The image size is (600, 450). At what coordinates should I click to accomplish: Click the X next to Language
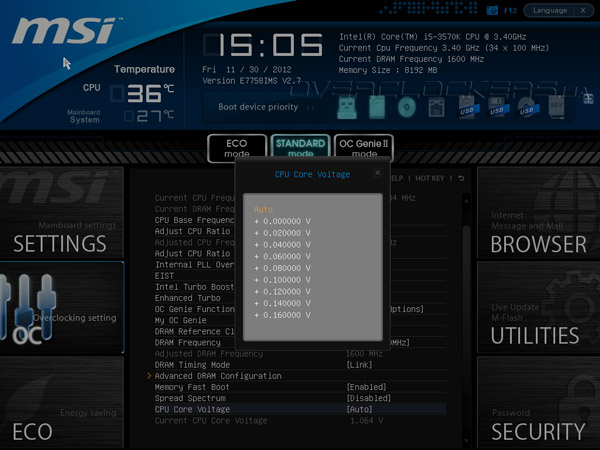(583, 10)
